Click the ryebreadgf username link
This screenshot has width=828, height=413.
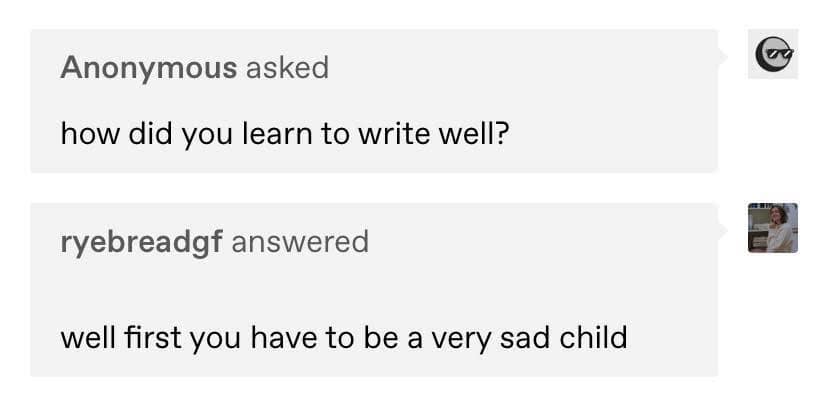(141, 241)
